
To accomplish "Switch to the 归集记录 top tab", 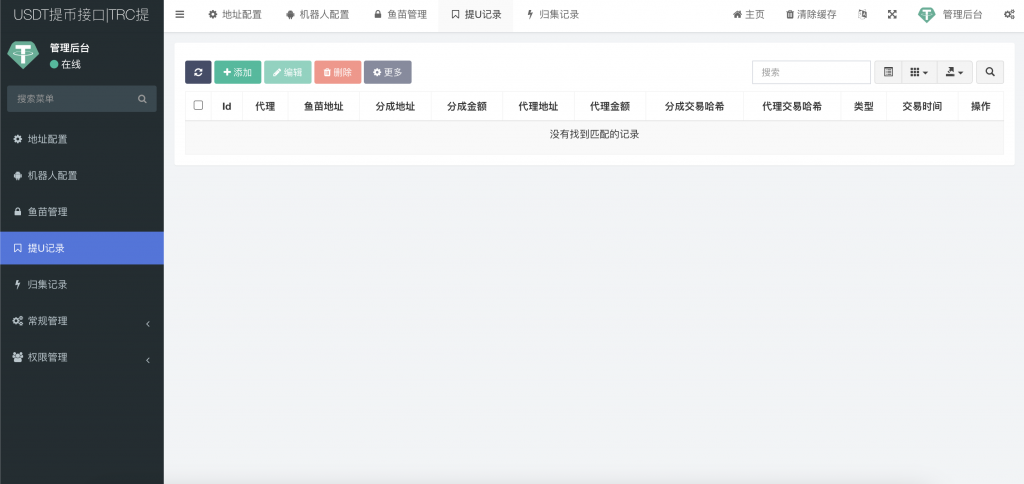I will [x=552, y=15].
